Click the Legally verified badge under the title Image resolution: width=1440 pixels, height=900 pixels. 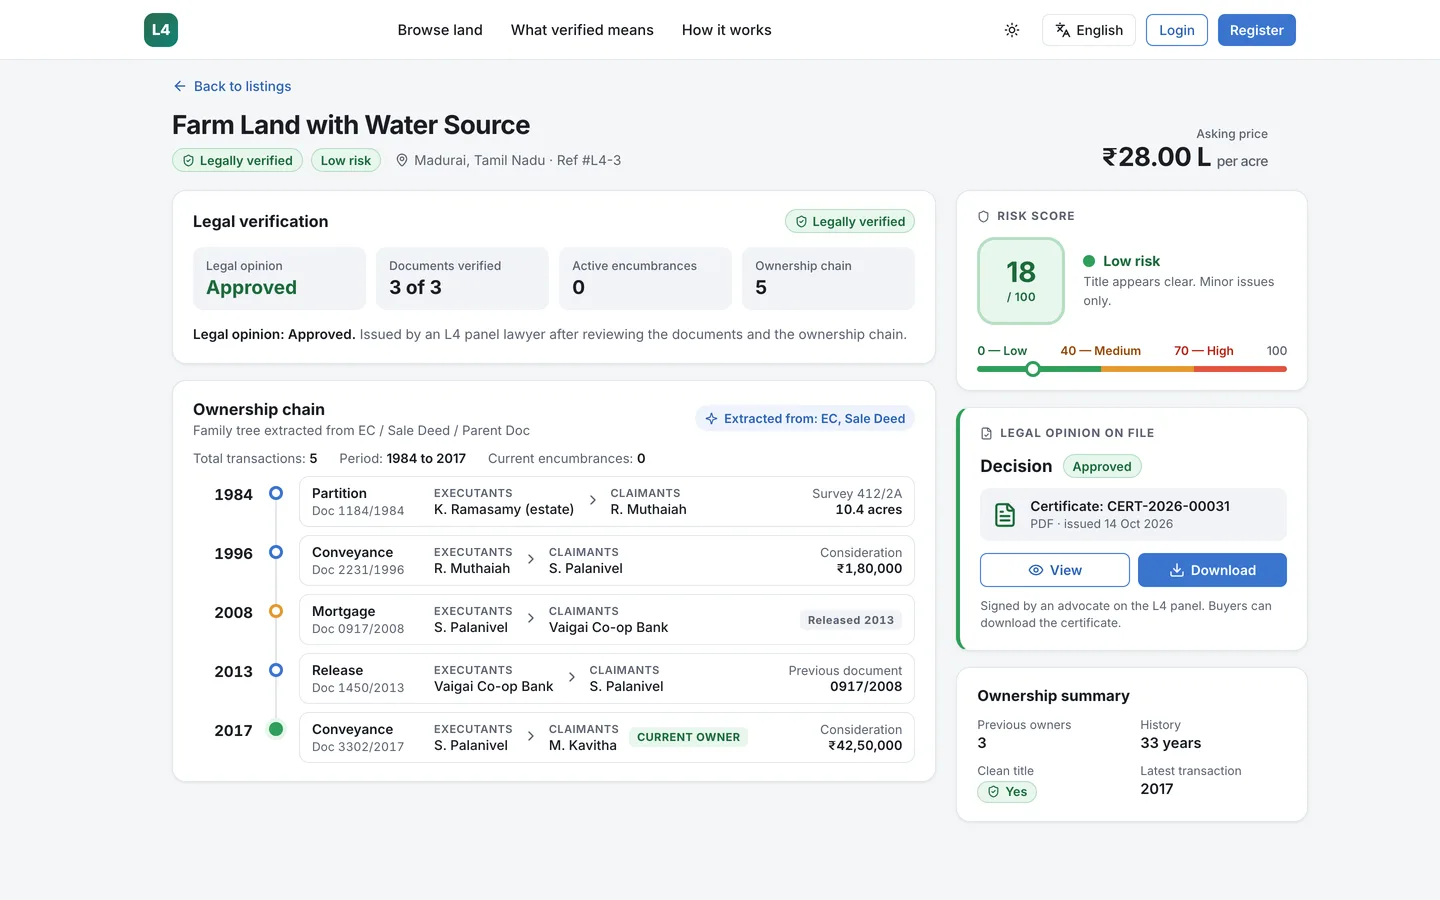click(237, 160)
